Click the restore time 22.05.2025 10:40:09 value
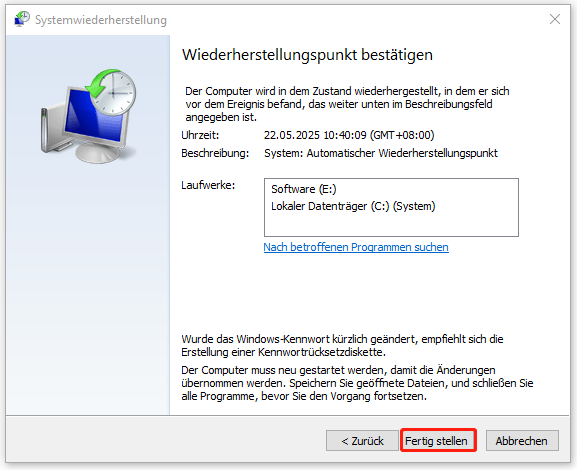Screen dimensions: 577x470 349,135
